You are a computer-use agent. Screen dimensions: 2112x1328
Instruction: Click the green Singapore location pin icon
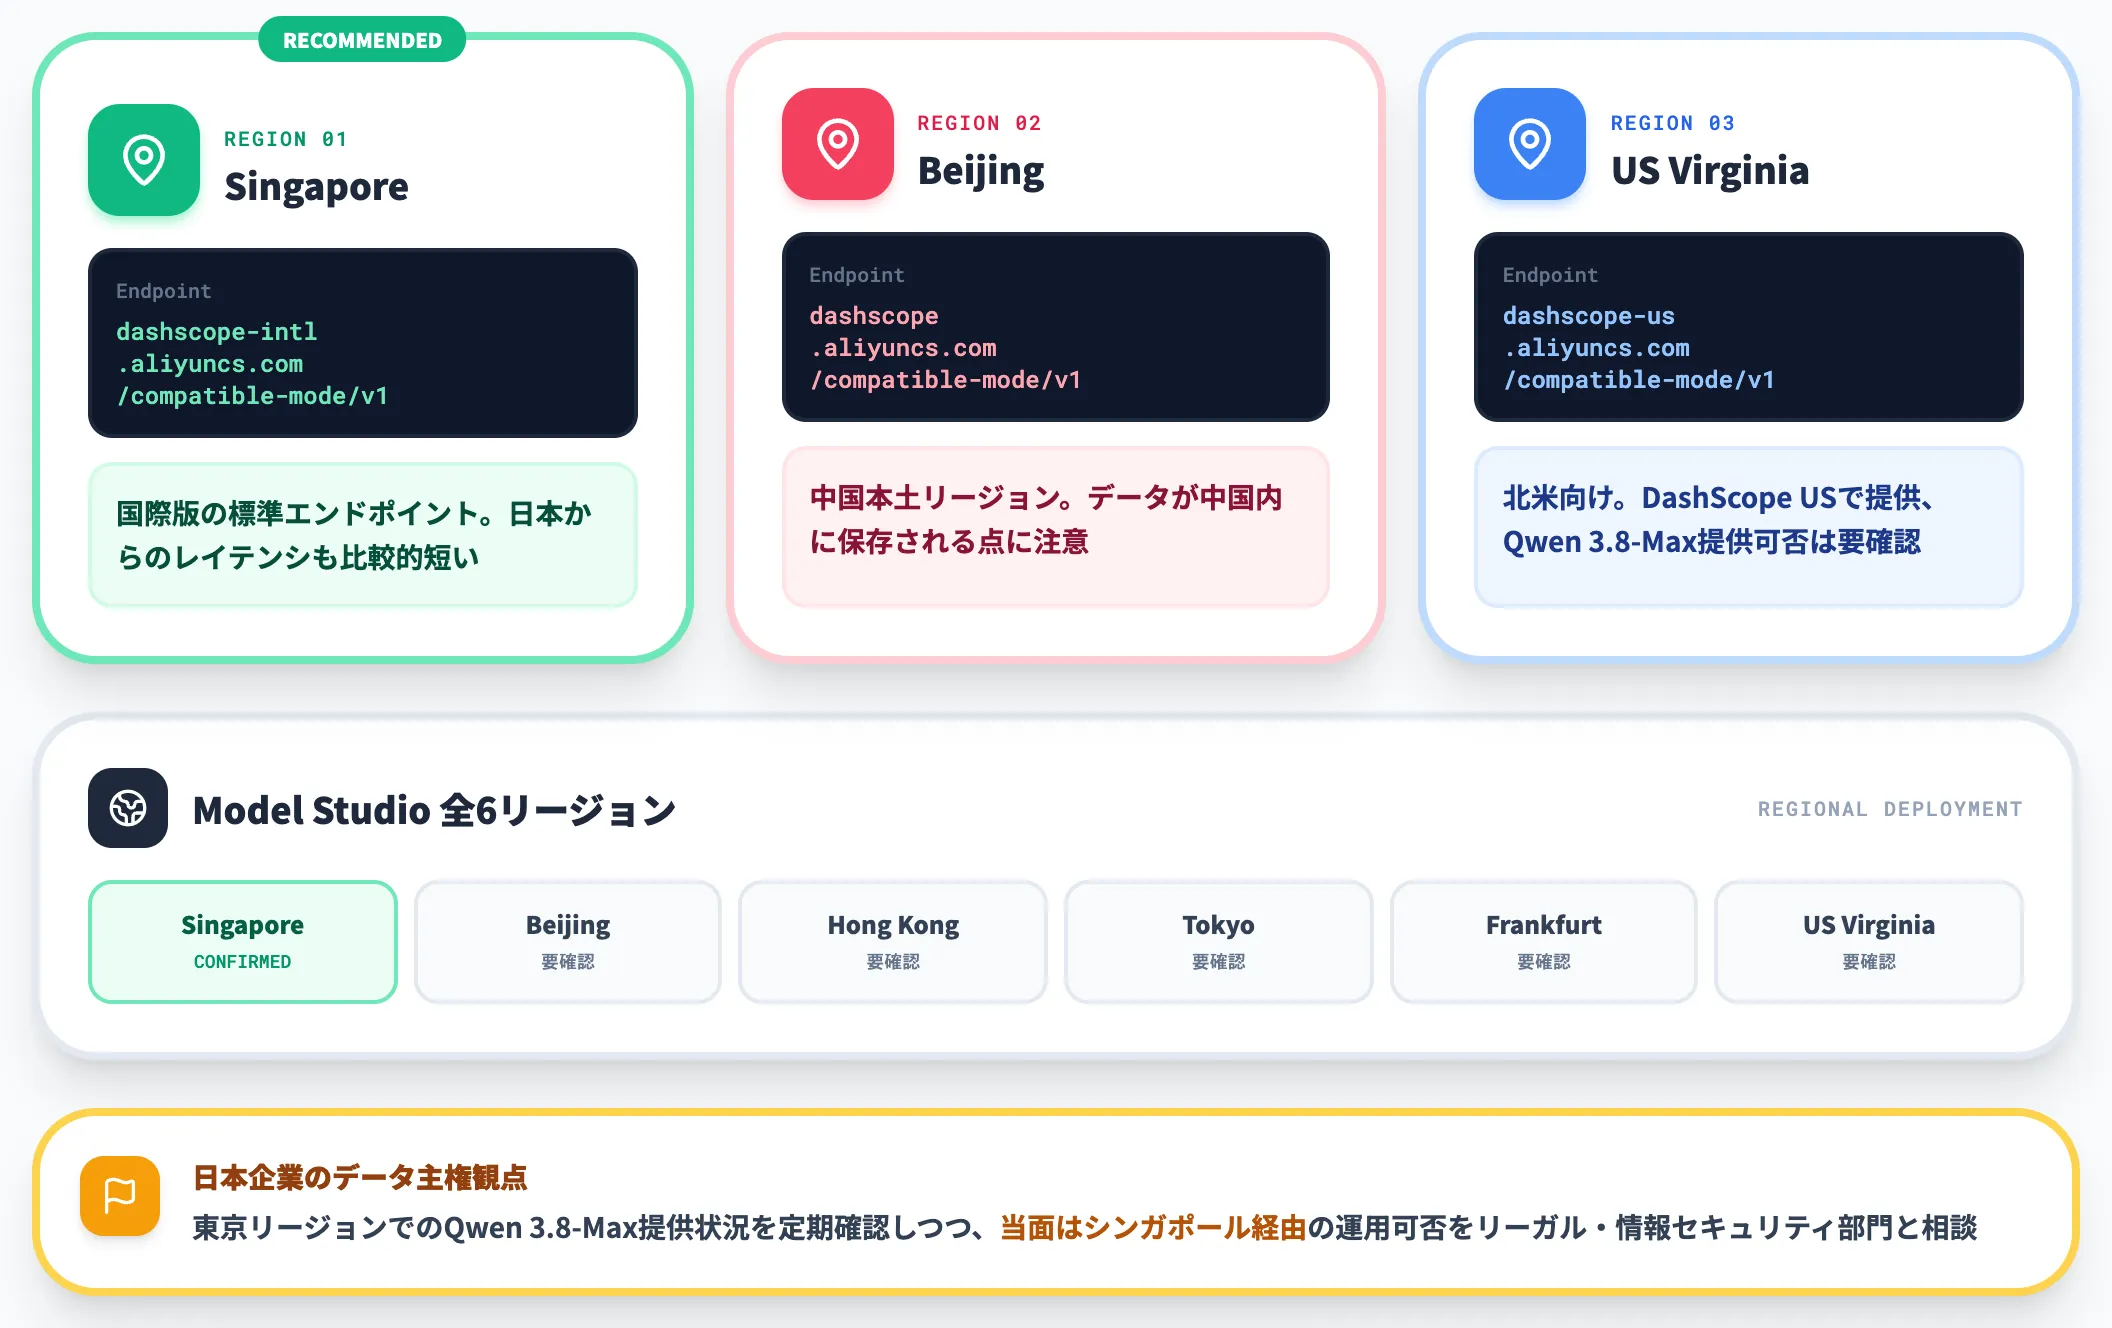point(144,160)
